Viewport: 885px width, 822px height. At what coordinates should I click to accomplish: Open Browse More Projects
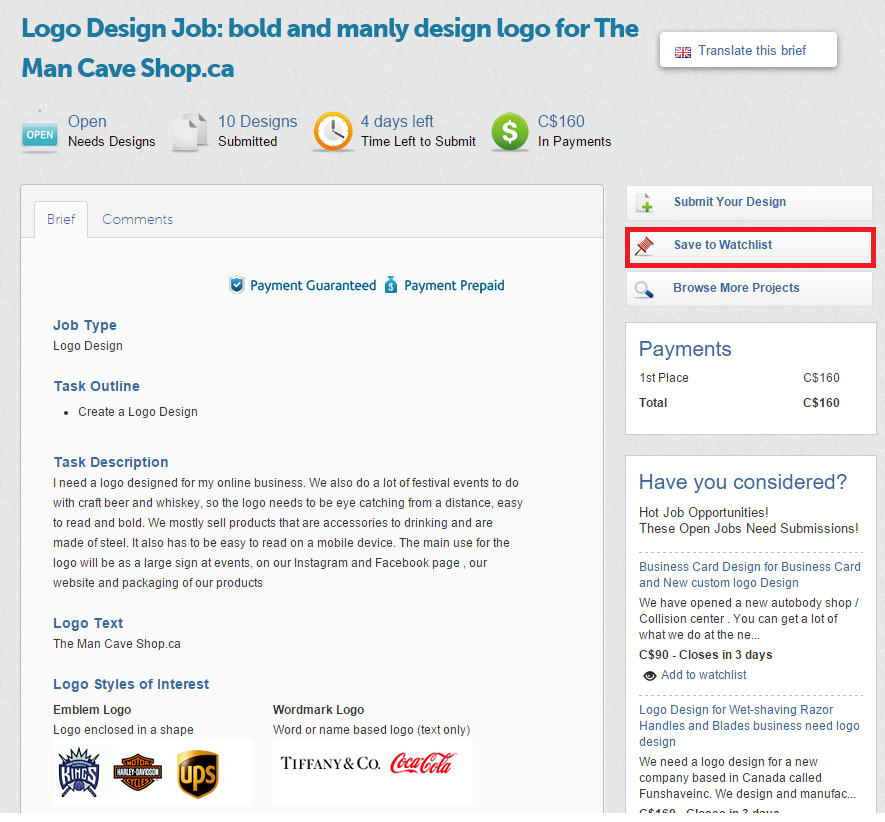point(749,288)
